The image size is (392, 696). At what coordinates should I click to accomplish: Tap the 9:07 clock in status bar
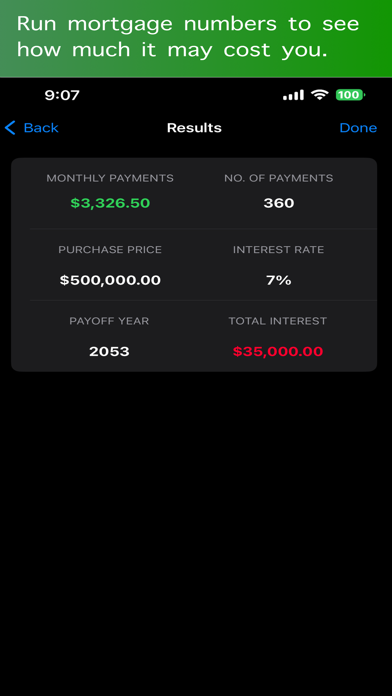[x=62, y=95]
